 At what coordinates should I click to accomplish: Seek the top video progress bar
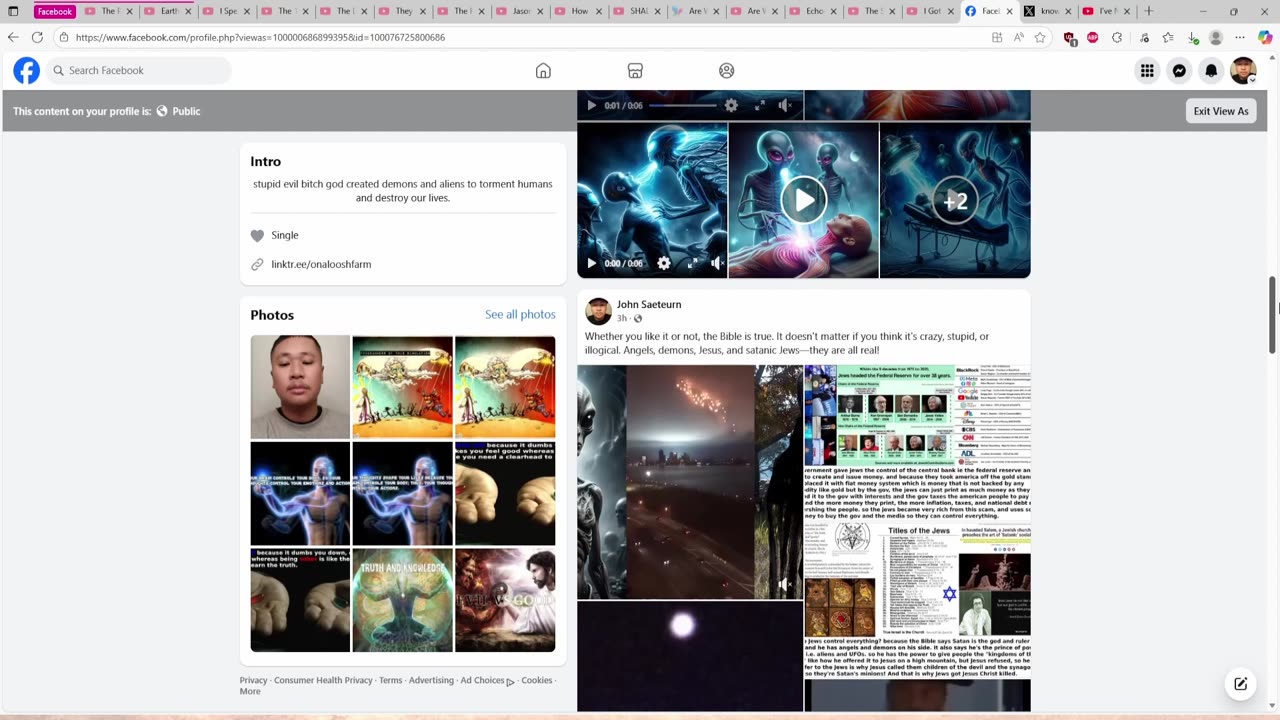[683, 105]
